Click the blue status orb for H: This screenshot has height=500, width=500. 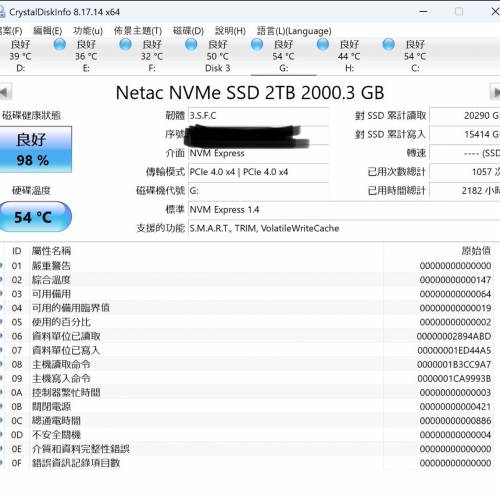coord(323,44)
